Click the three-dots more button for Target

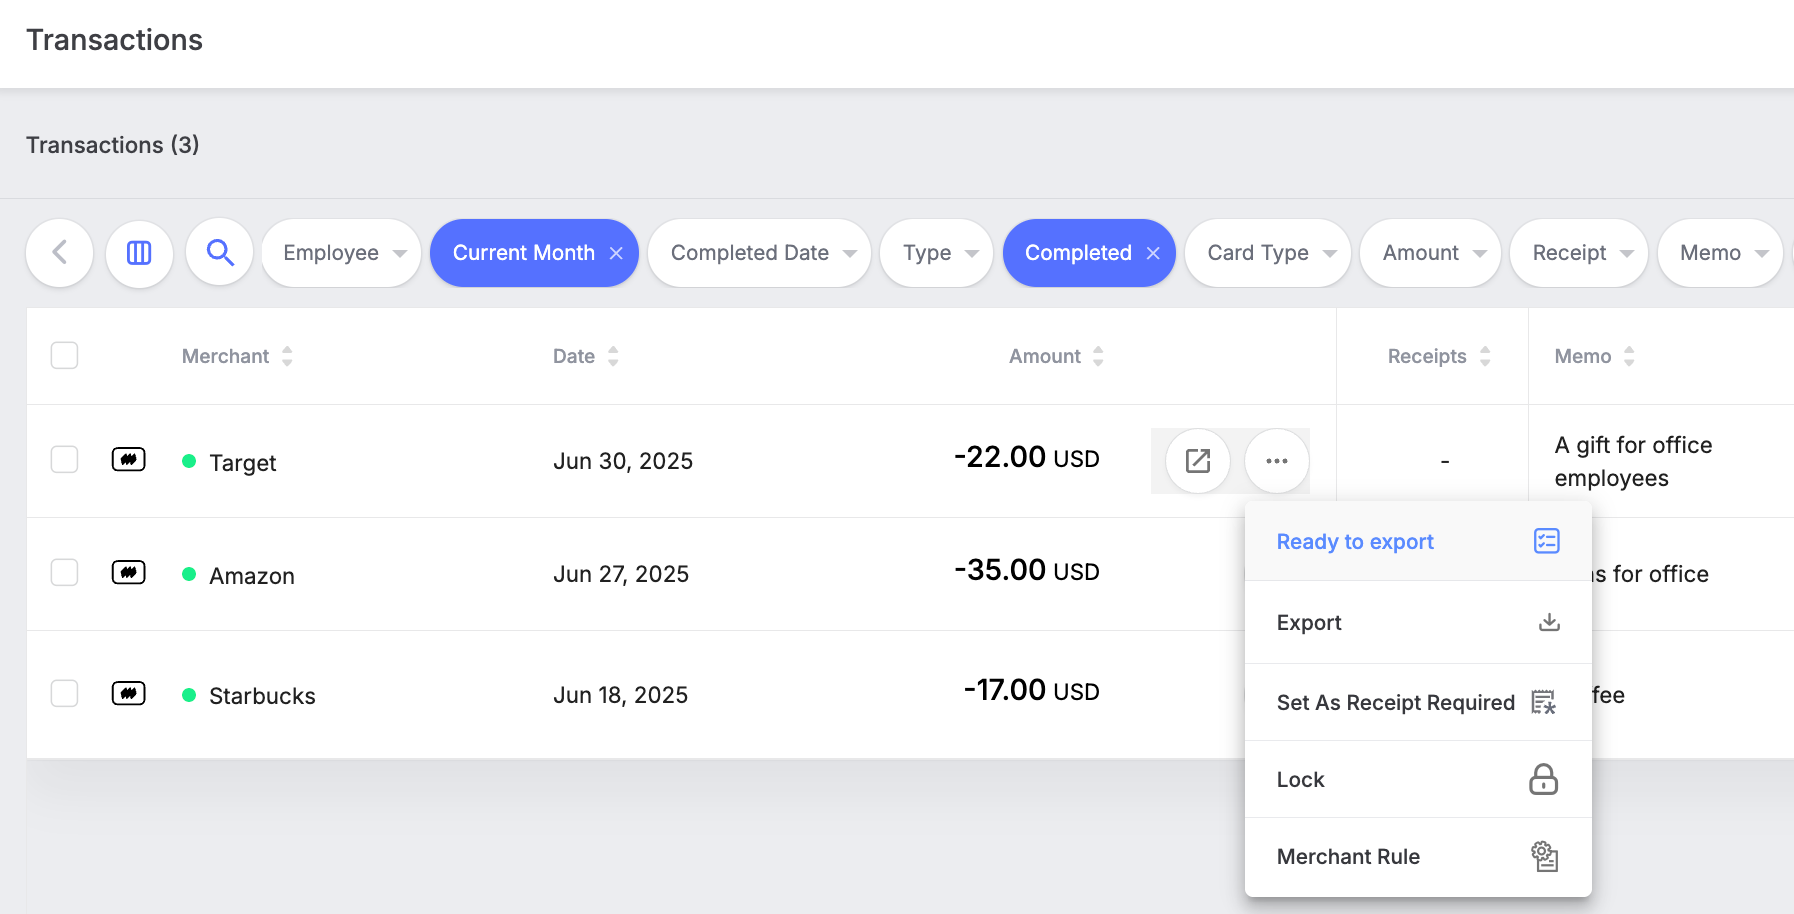1277,461
